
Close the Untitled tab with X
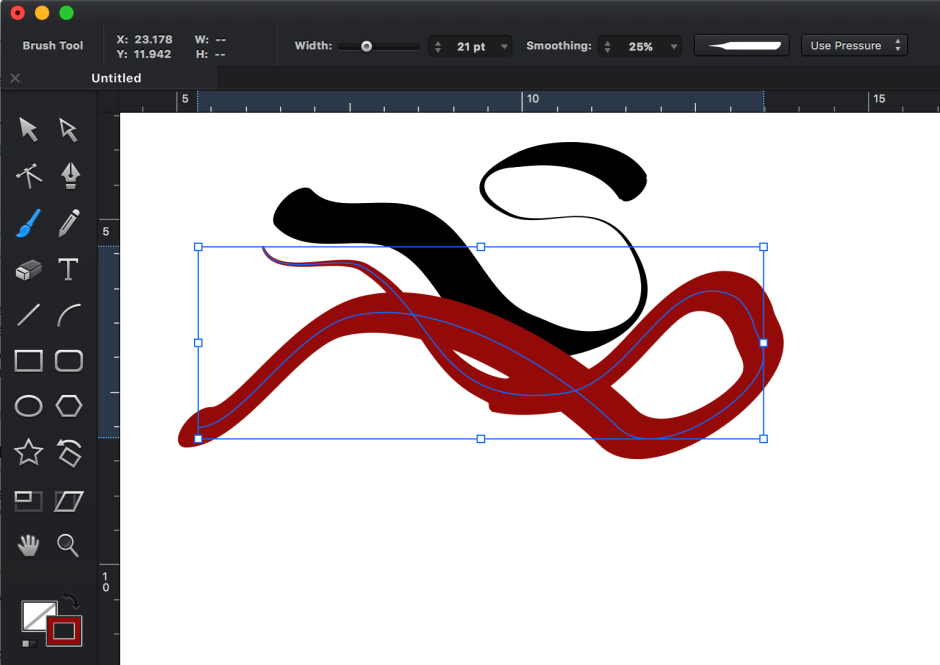tap(15, 78)
